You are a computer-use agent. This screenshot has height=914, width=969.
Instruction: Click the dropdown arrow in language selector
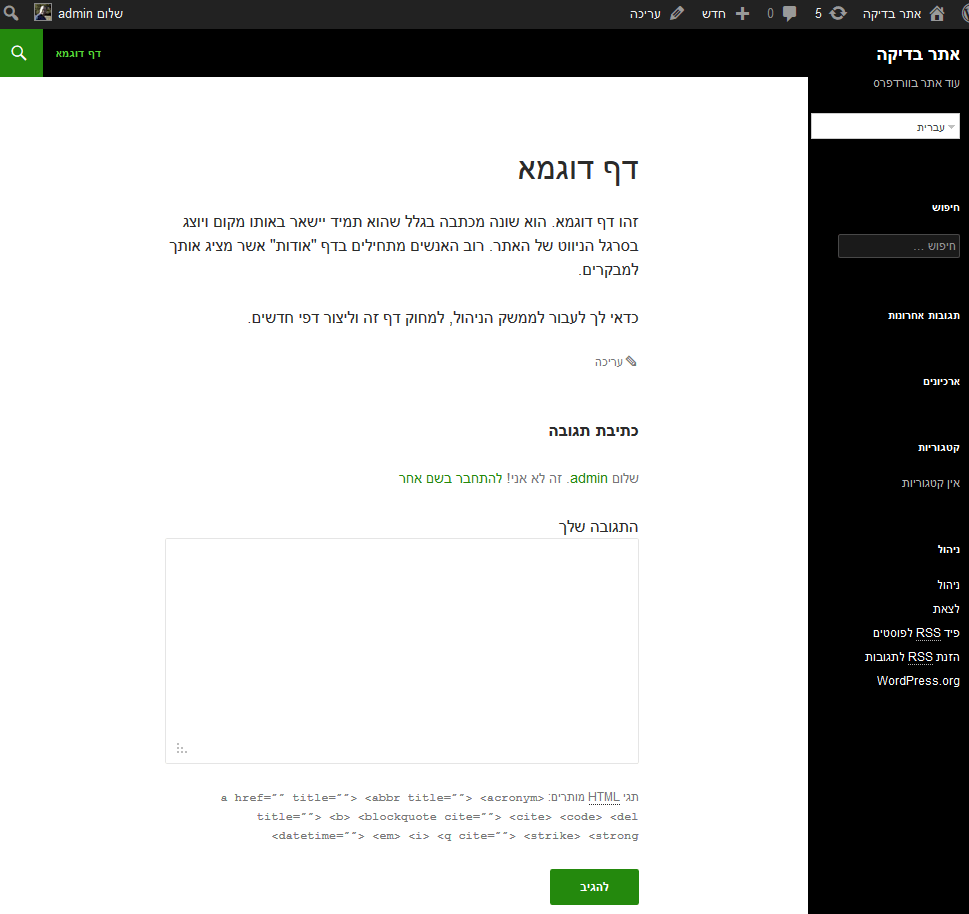[952, 127]
